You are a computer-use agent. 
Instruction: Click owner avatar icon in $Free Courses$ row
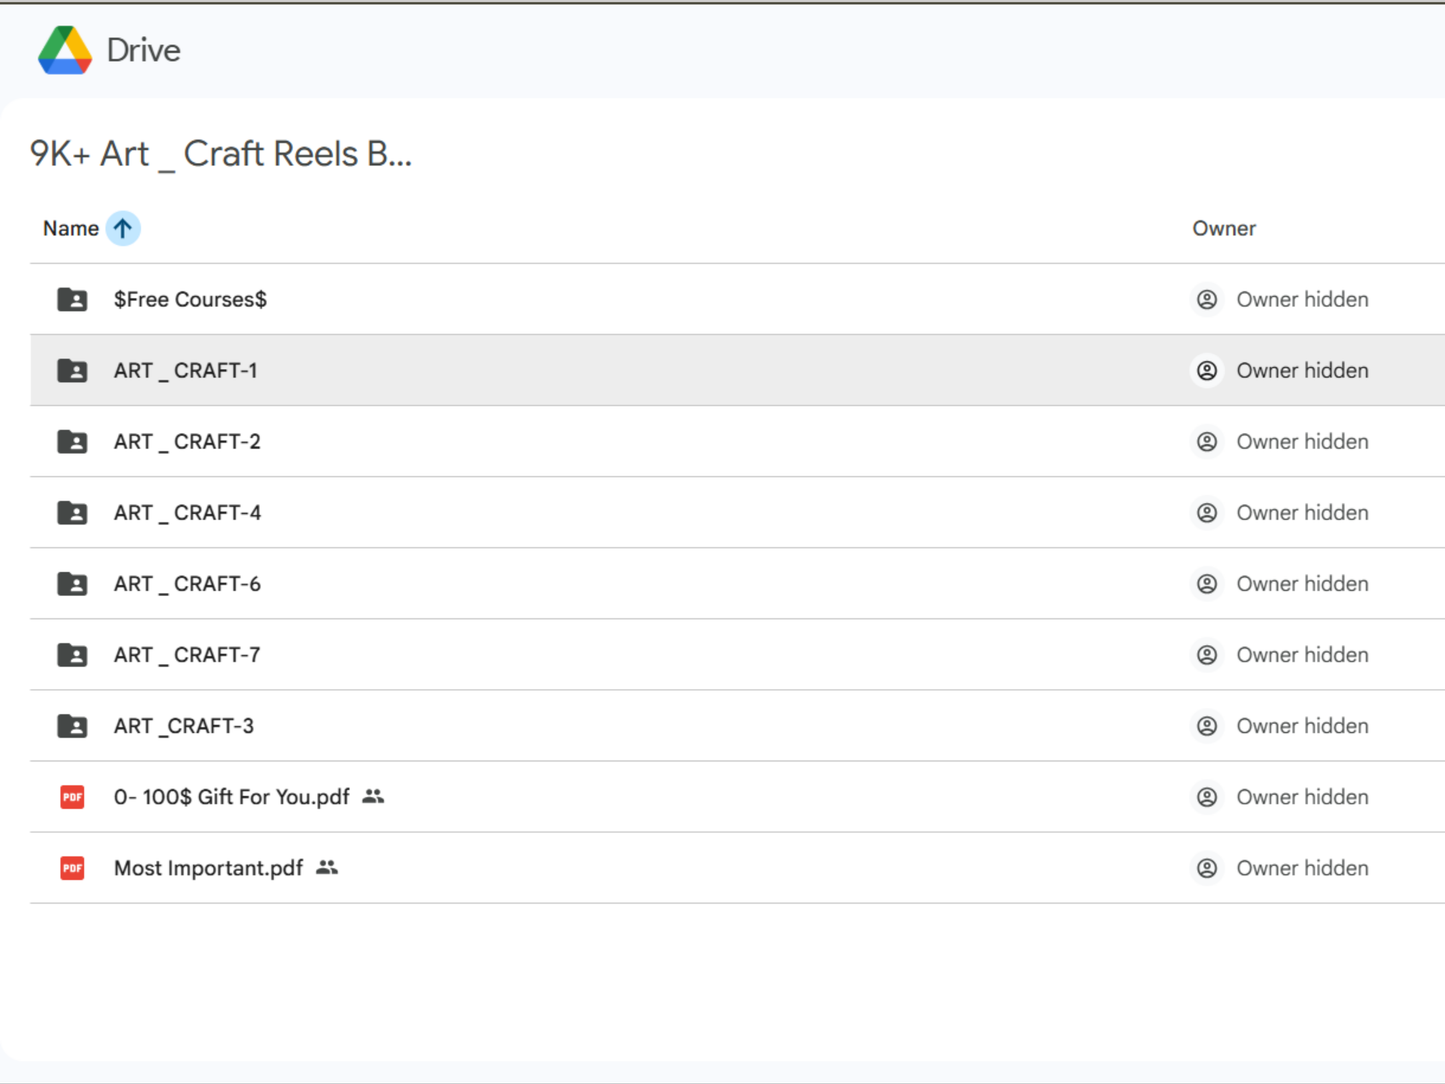[1207, 299]
